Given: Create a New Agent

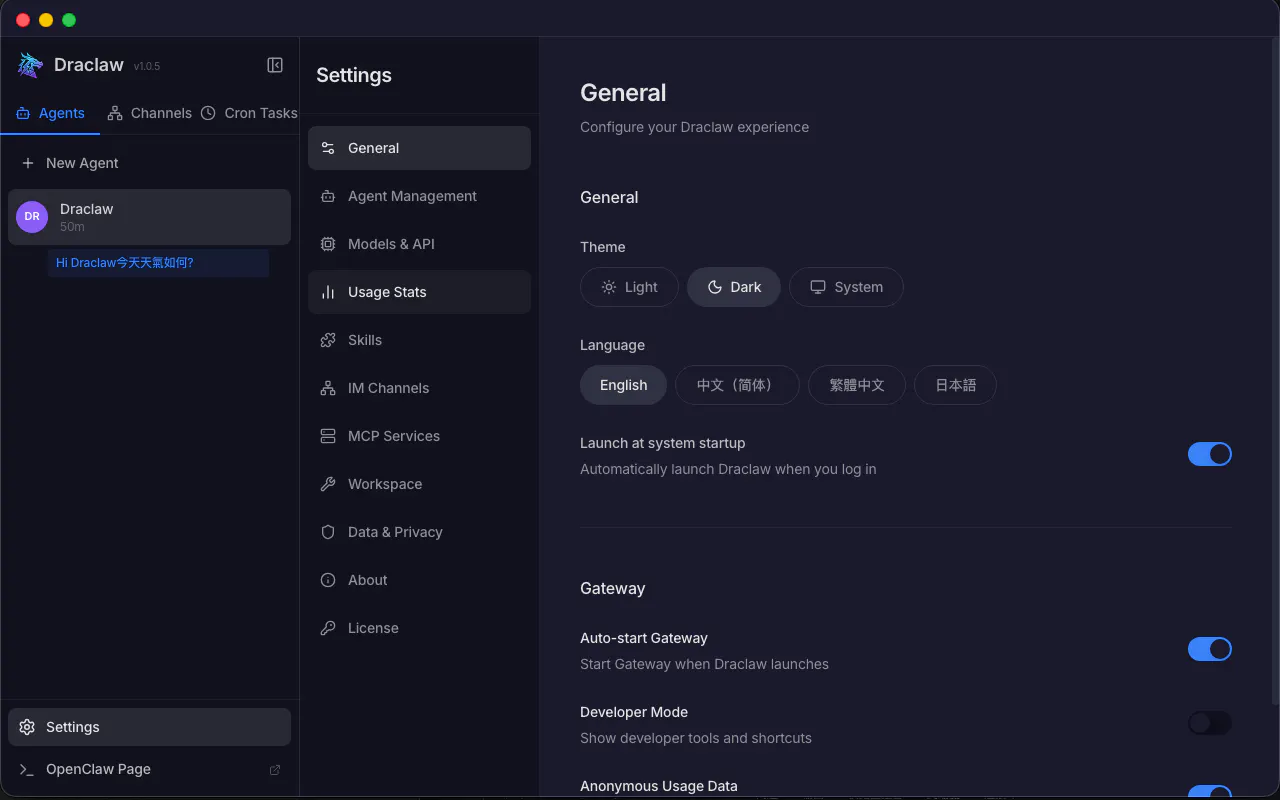Looking at the screenshot, I should pos(70,163).
